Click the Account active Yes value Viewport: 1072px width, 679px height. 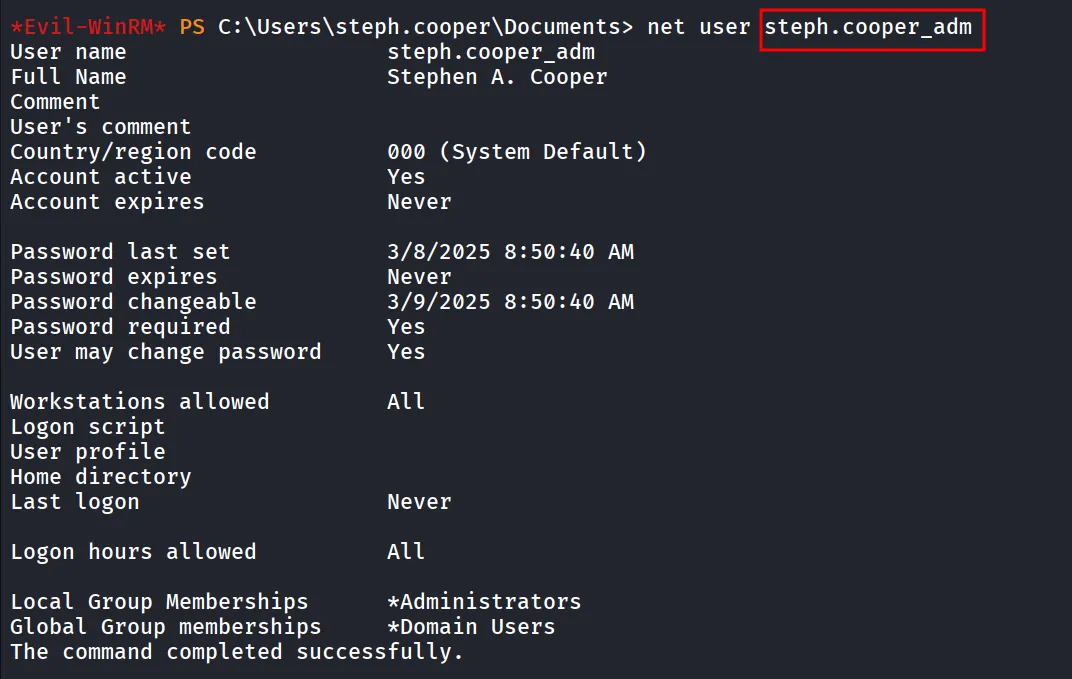[x=406, y=177]
